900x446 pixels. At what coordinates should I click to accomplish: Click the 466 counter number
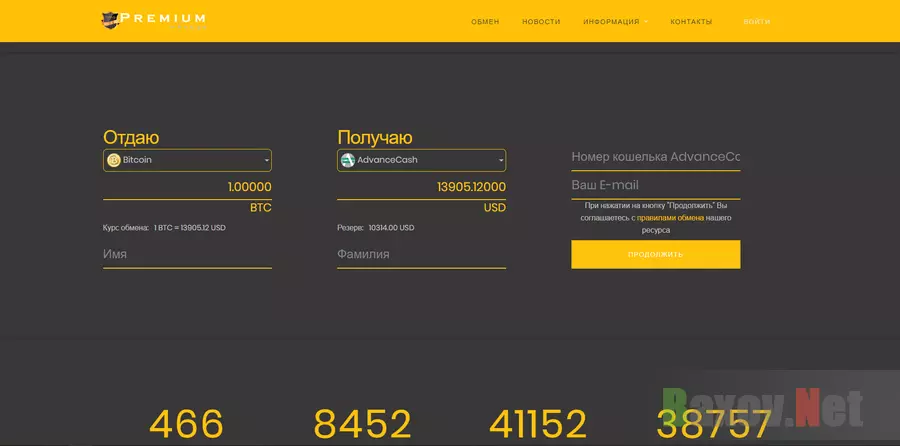(186, 425)
